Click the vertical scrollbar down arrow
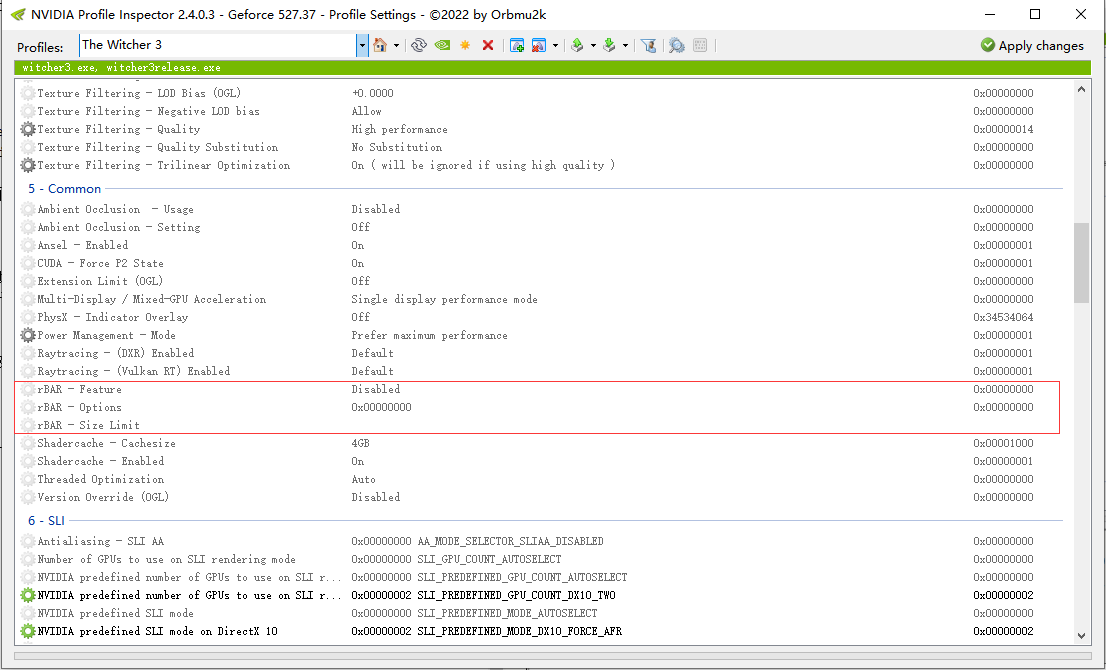 tap(1081, 635)
